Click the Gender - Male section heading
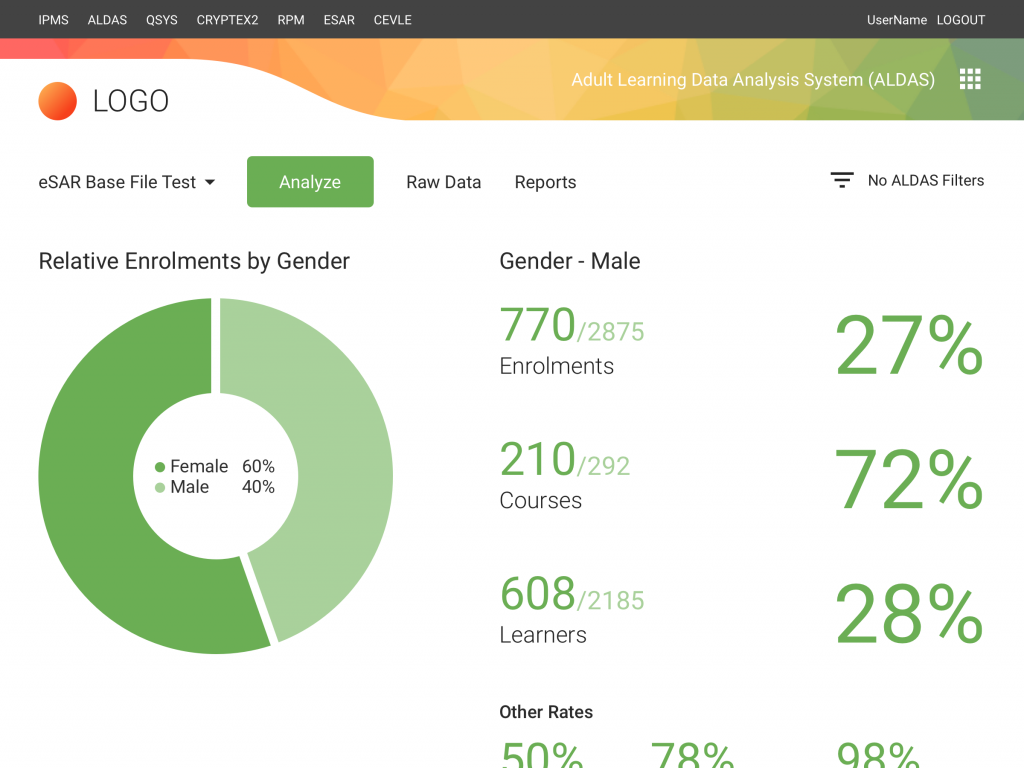This screenshot has height=768, width=1024. tap(569, 261)
